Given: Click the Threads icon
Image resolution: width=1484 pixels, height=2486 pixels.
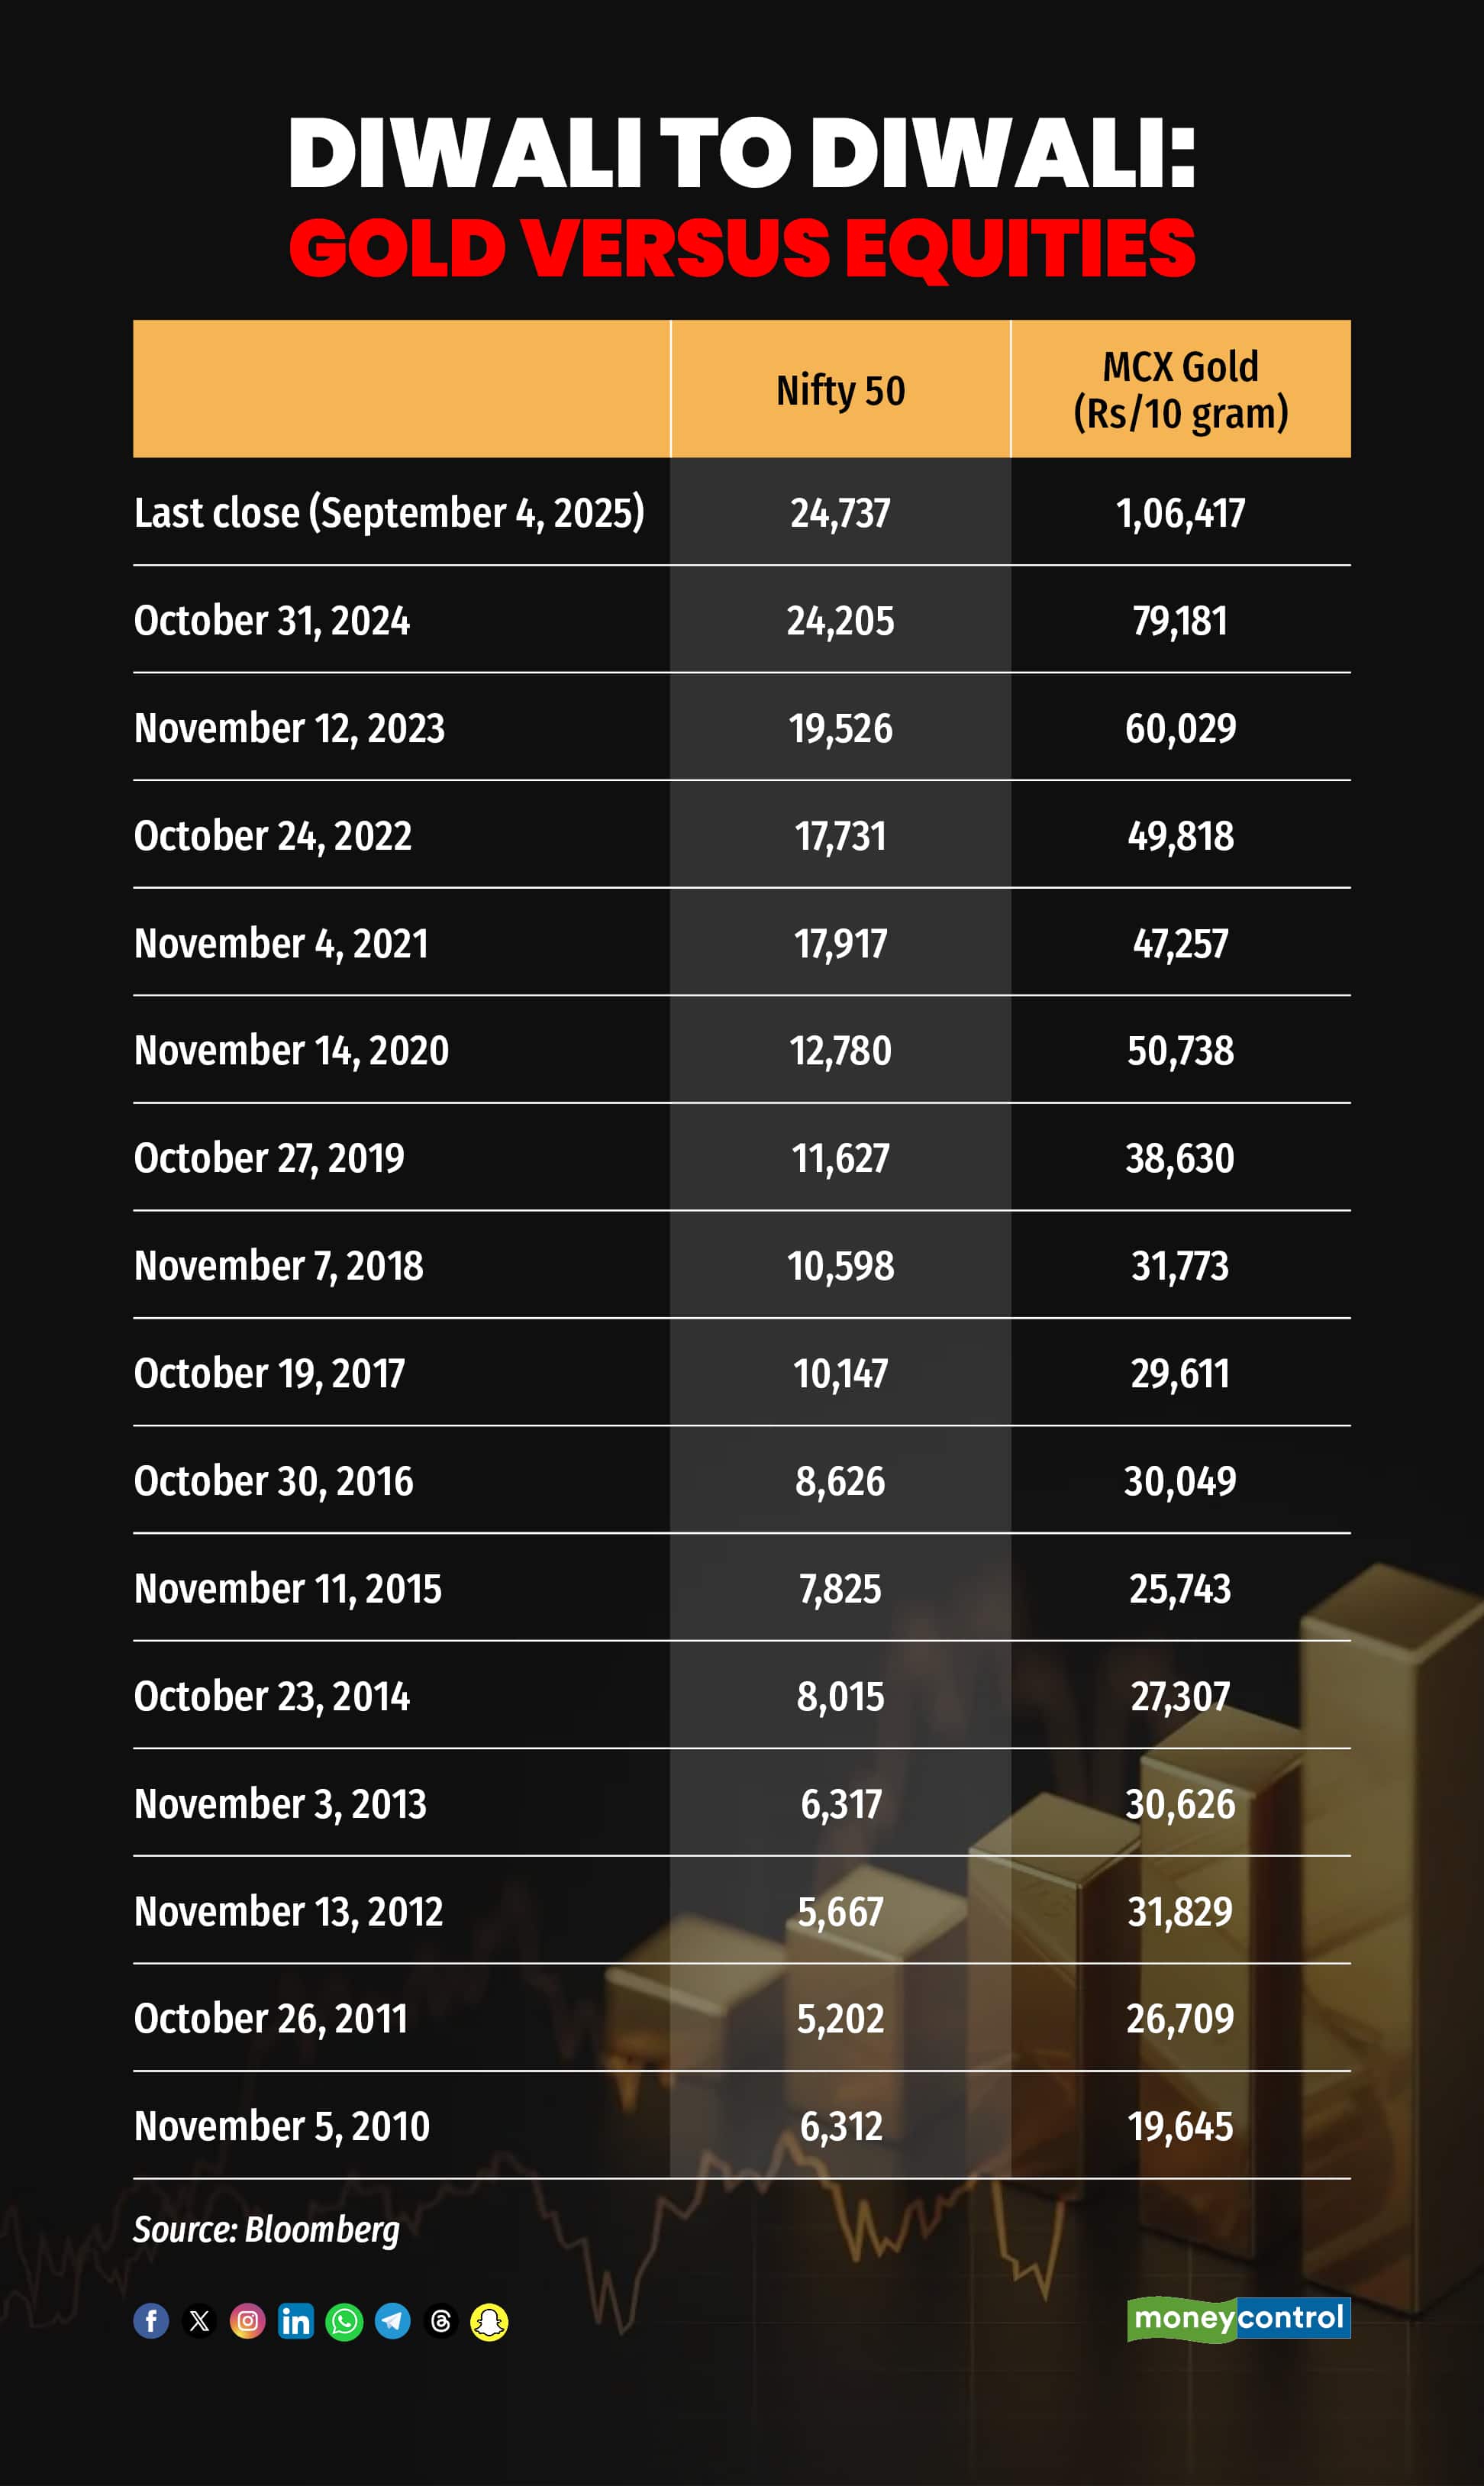Looking at the screenshot, I should (x=441, y=2321).
